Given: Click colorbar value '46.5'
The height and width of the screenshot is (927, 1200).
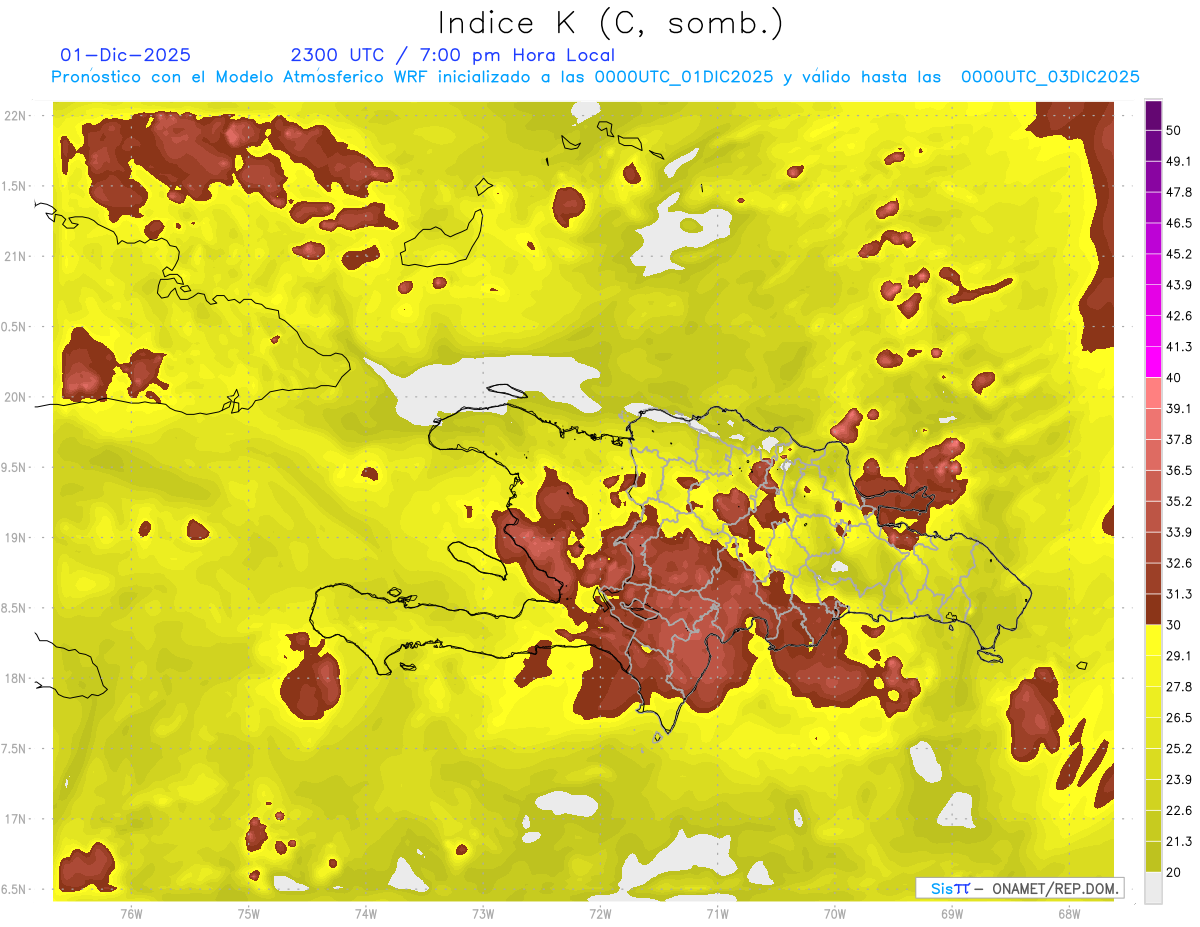Looking at the screenshot, I should pos(1179,223).
